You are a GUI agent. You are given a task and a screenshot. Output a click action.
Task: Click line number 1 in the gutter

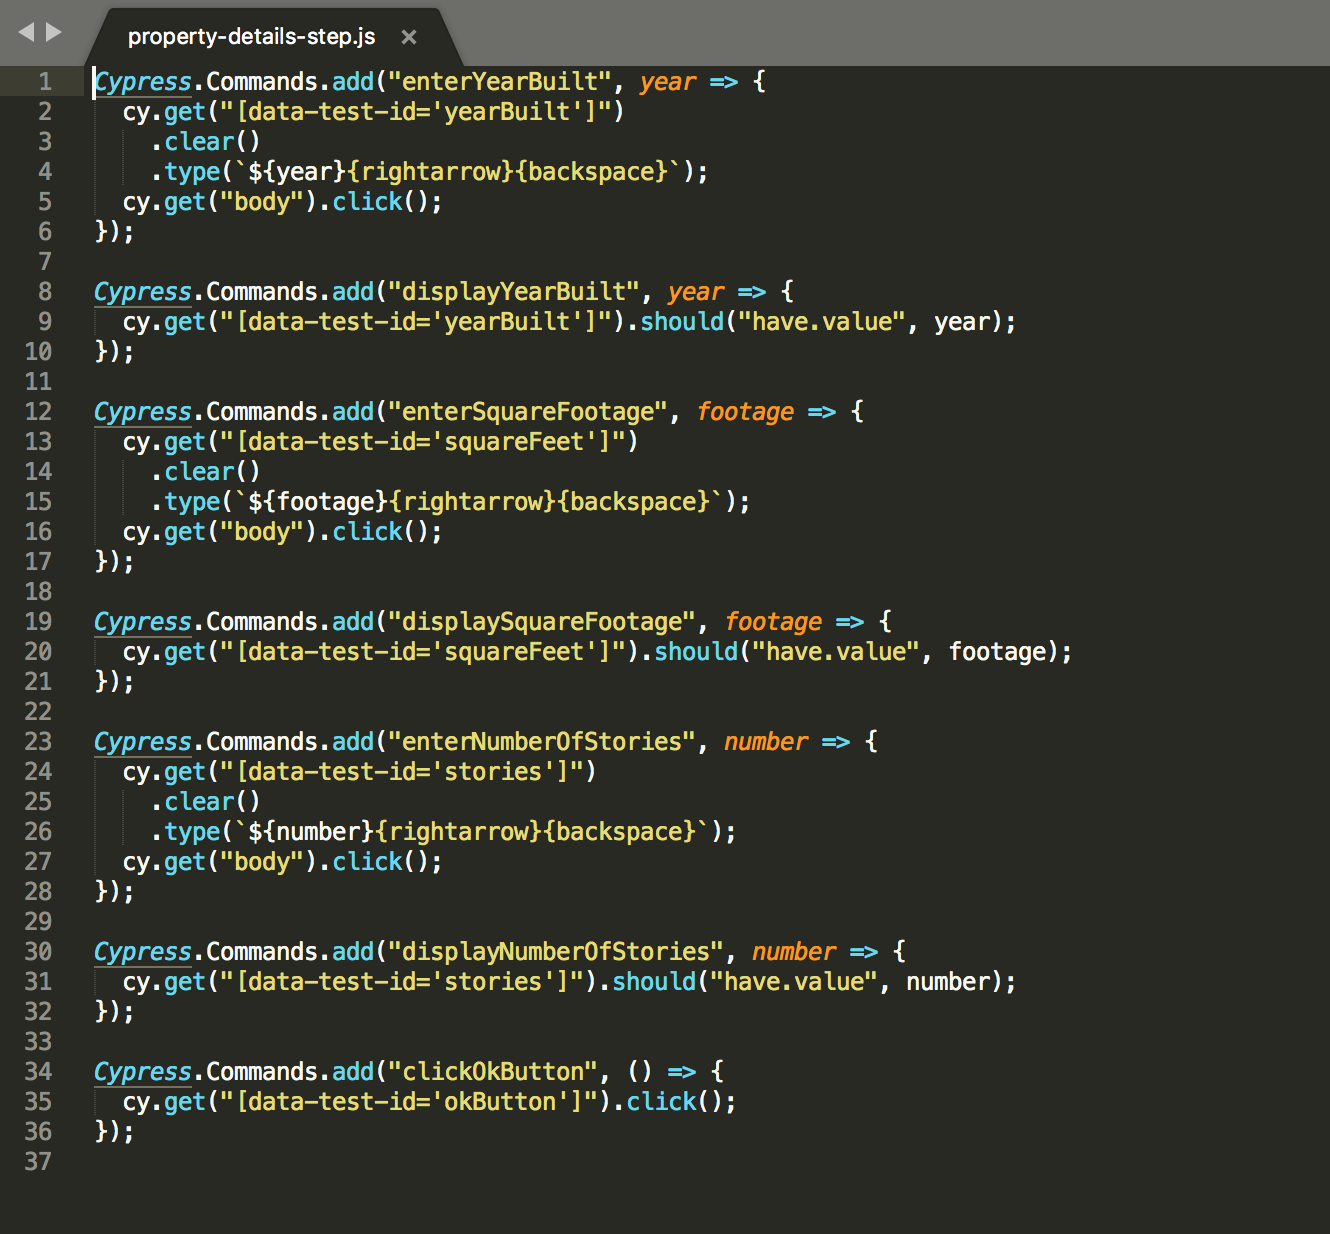[44, 82]
